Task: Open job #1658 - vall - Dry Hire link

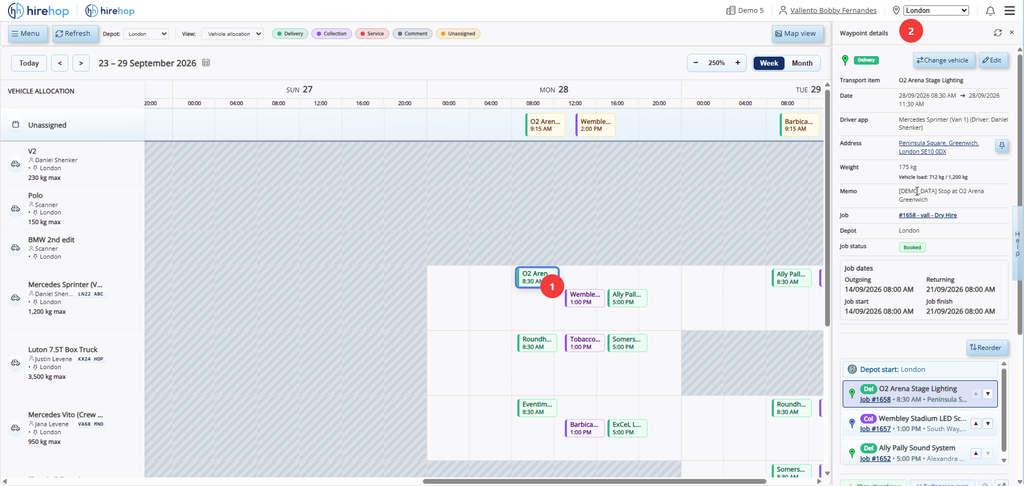Action: (x=928, y=215)
